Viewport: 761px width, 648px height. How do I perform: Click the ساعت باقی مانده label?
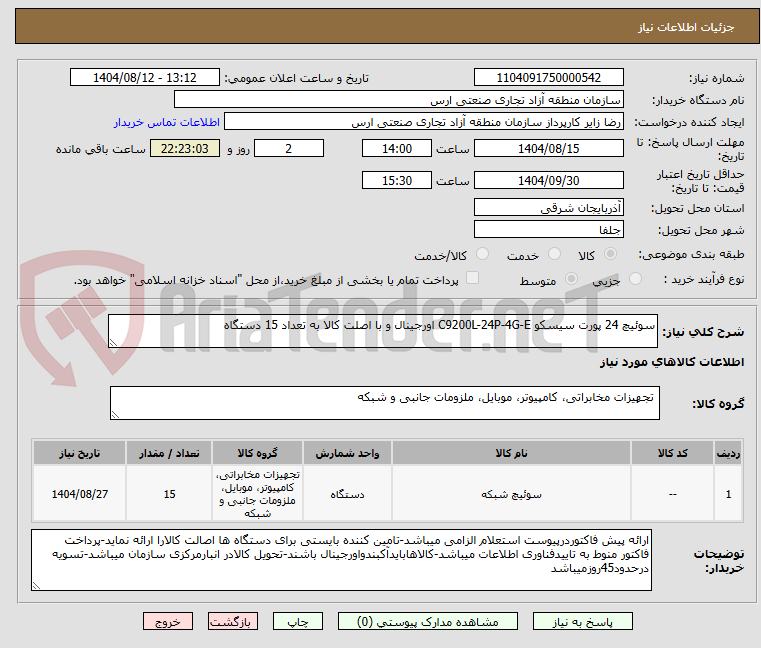[100, 149]
